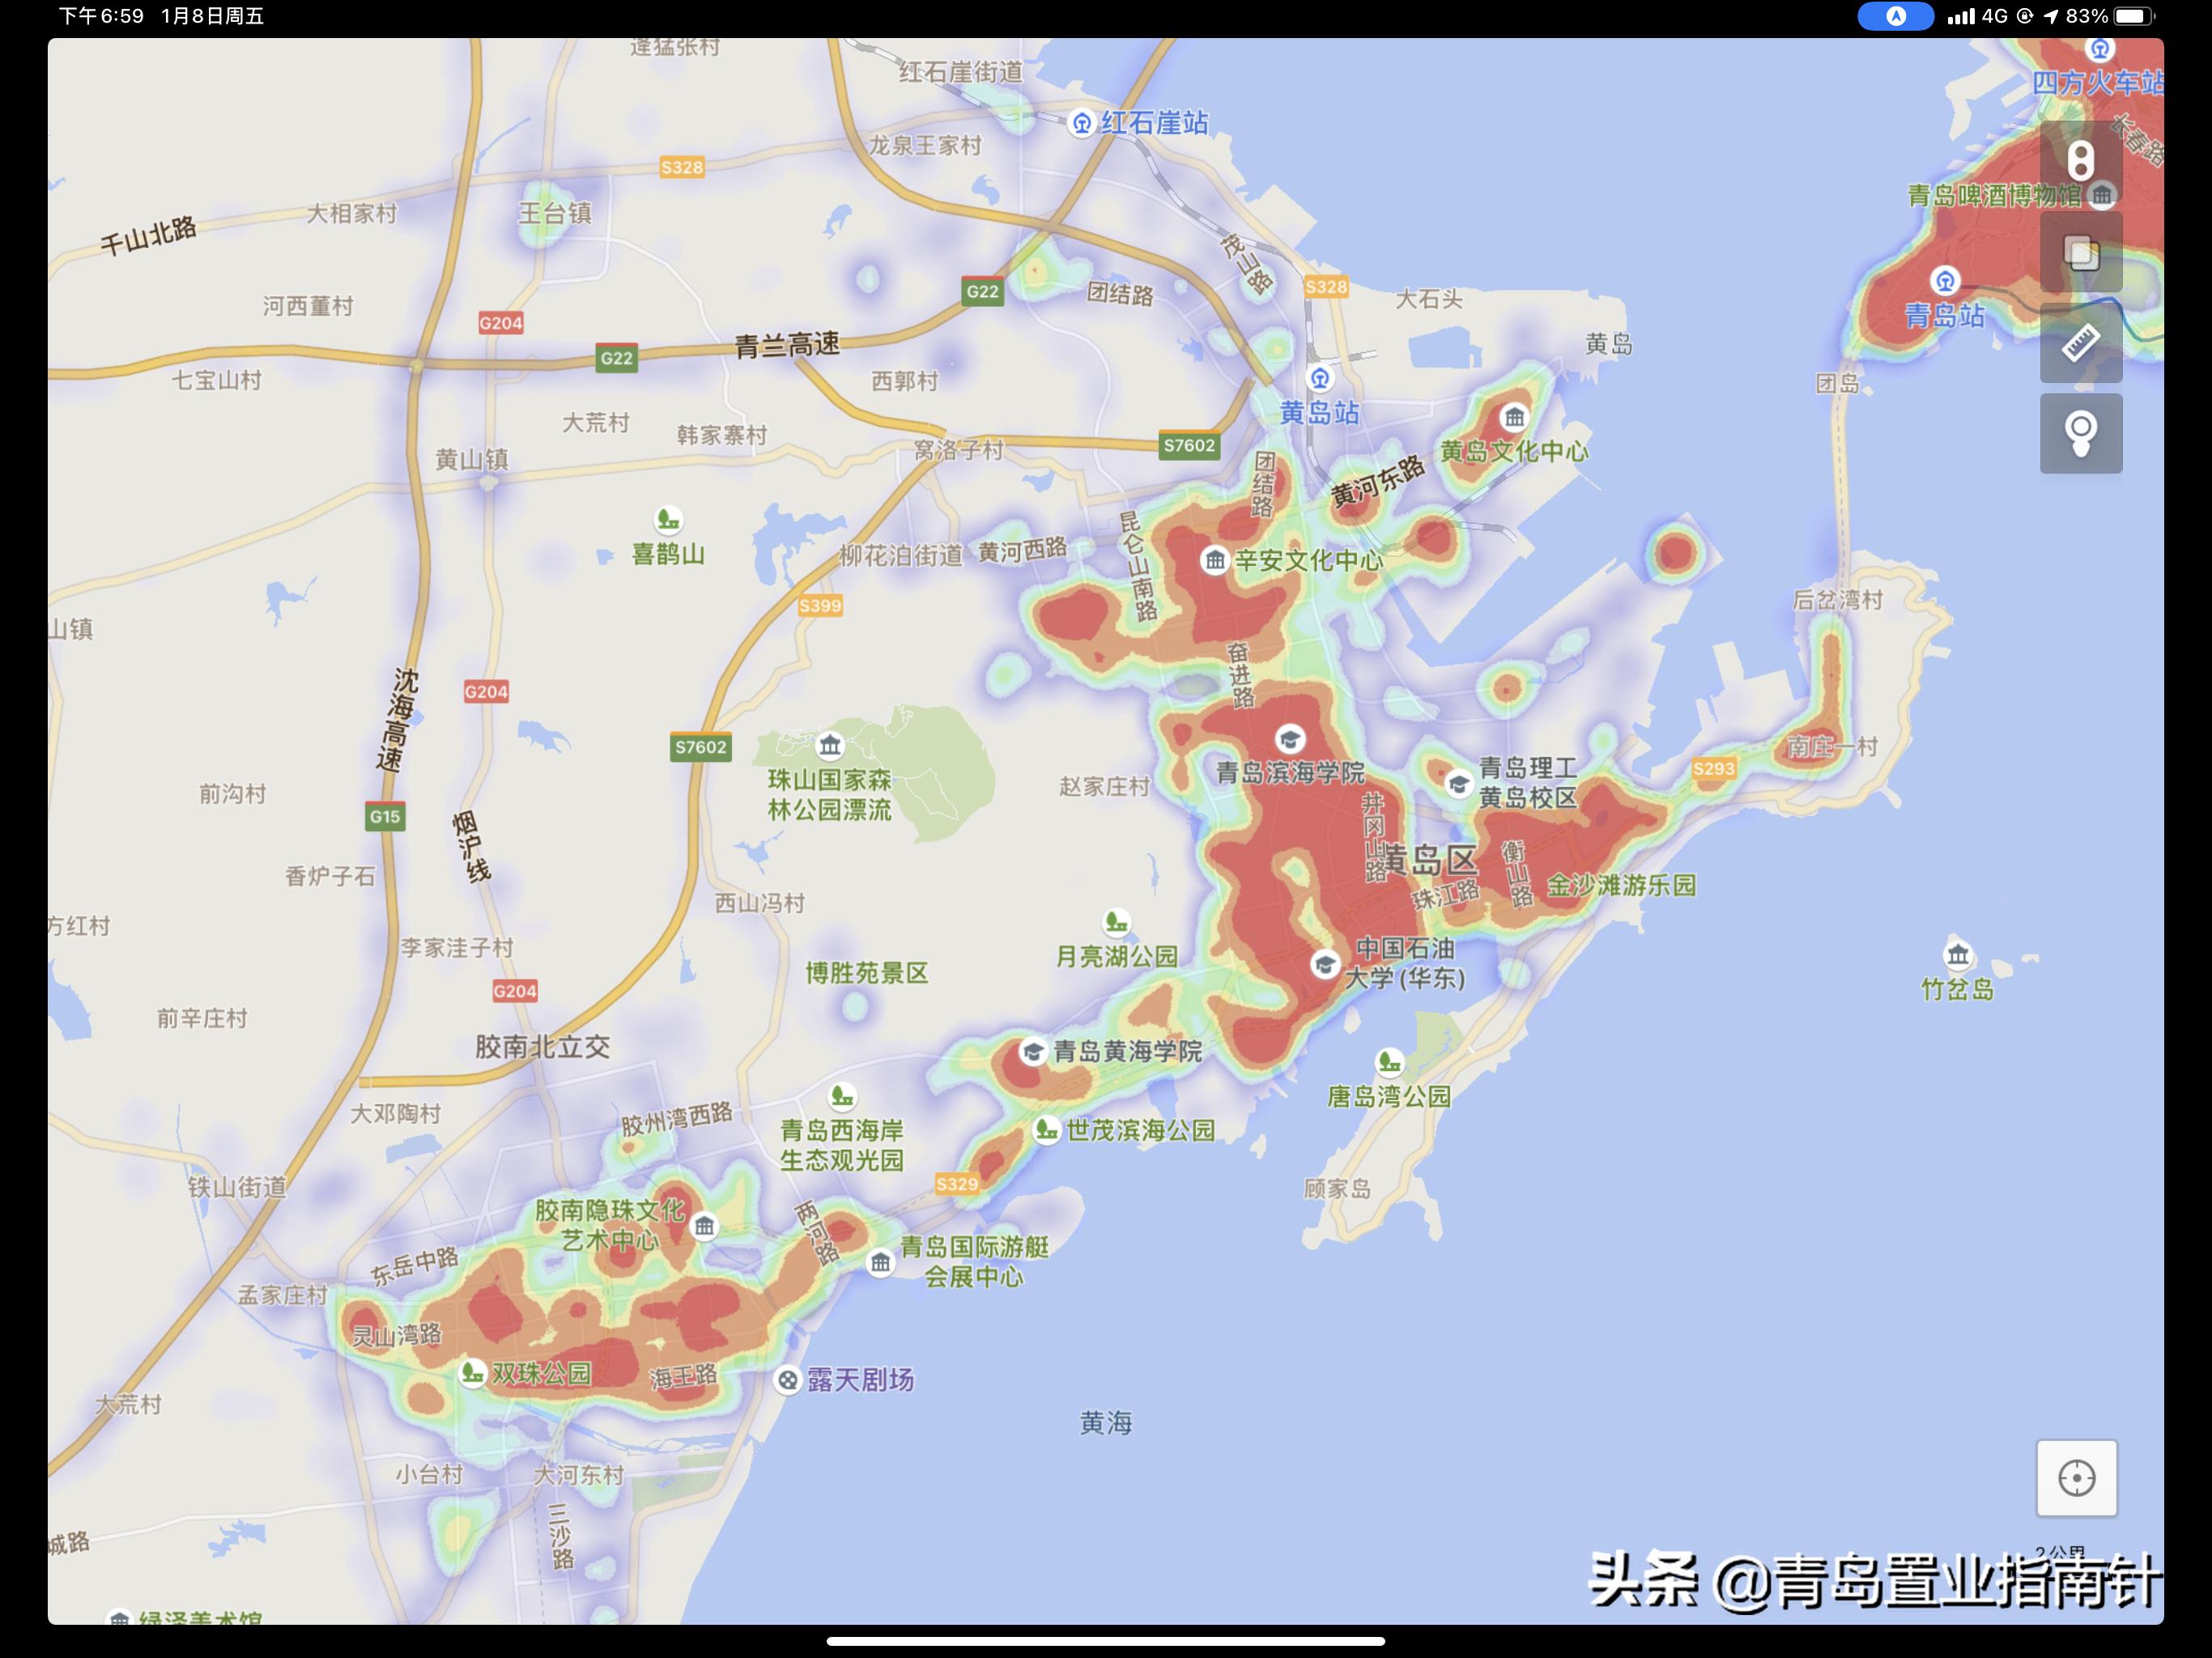Select the 金沙滩游乐园 label
Image resolution: width=2212 pixels, height=1658 pixels.
pos(1620,884)
